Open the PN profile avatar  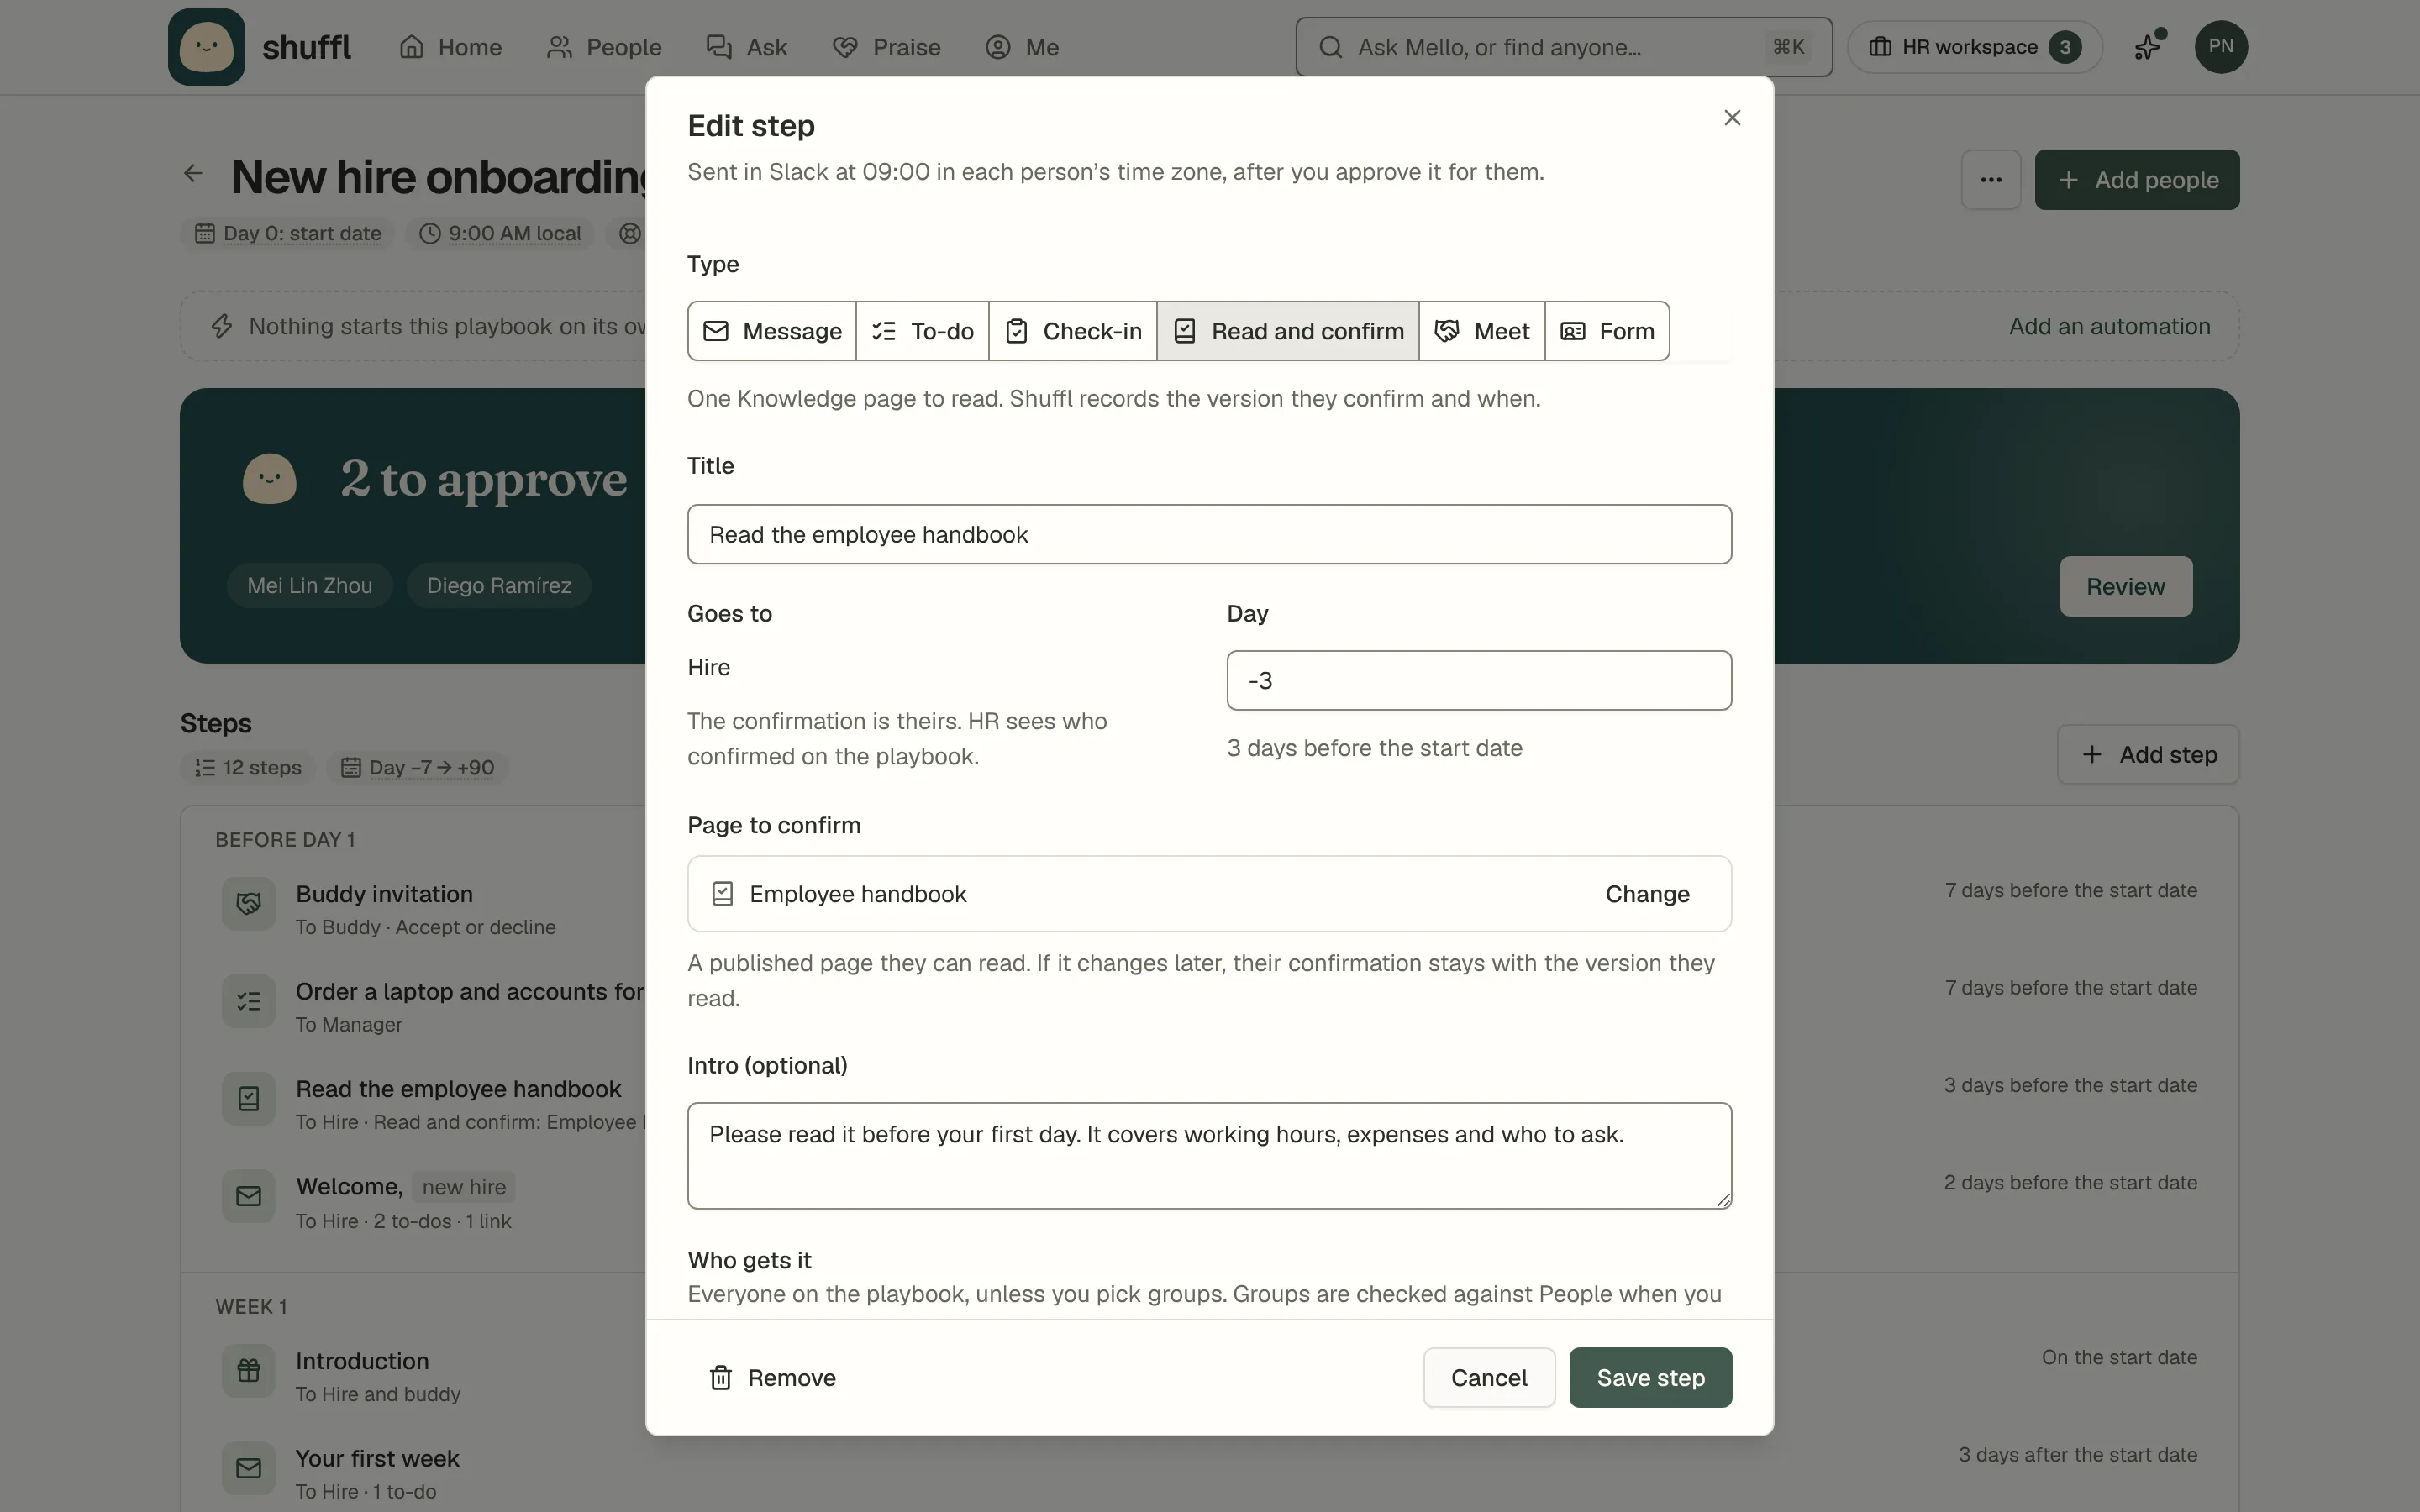tap(2220, 46)
